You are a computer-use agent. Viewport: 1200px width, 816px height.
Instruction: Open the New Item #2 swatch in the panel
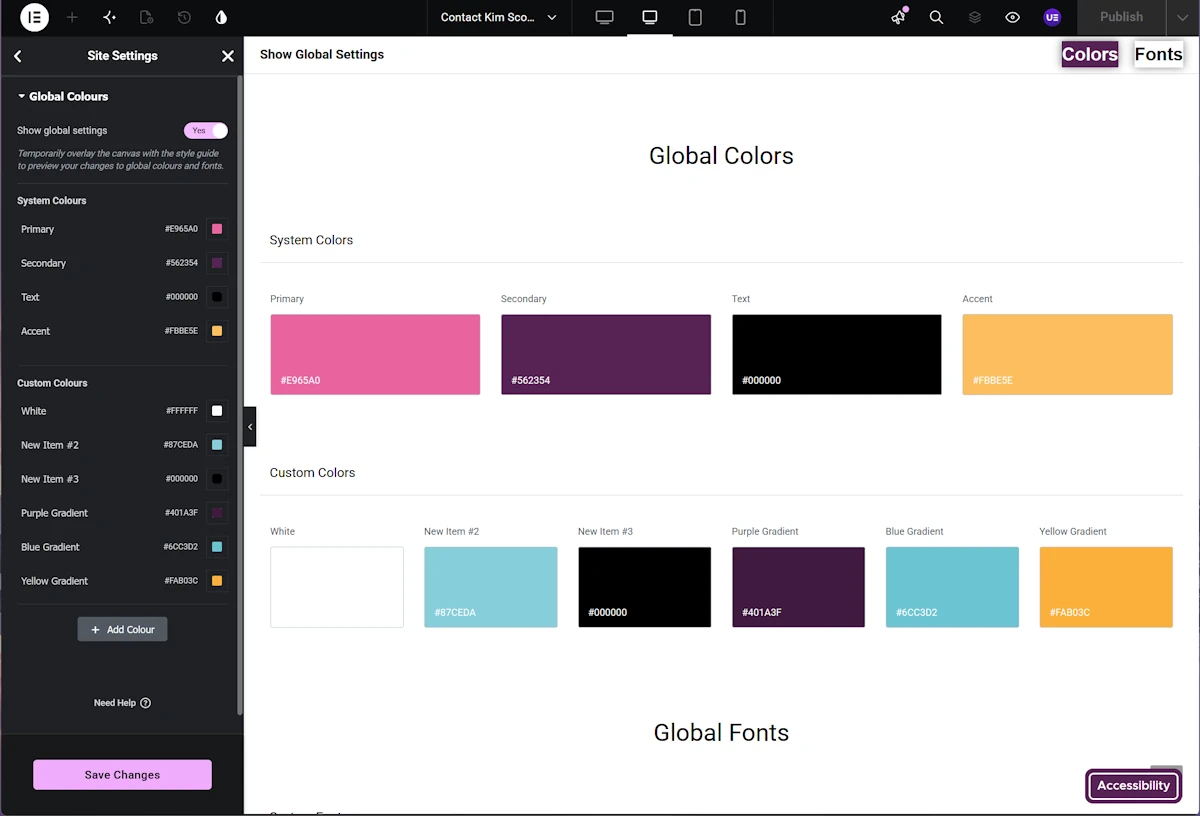coord(217,445)
